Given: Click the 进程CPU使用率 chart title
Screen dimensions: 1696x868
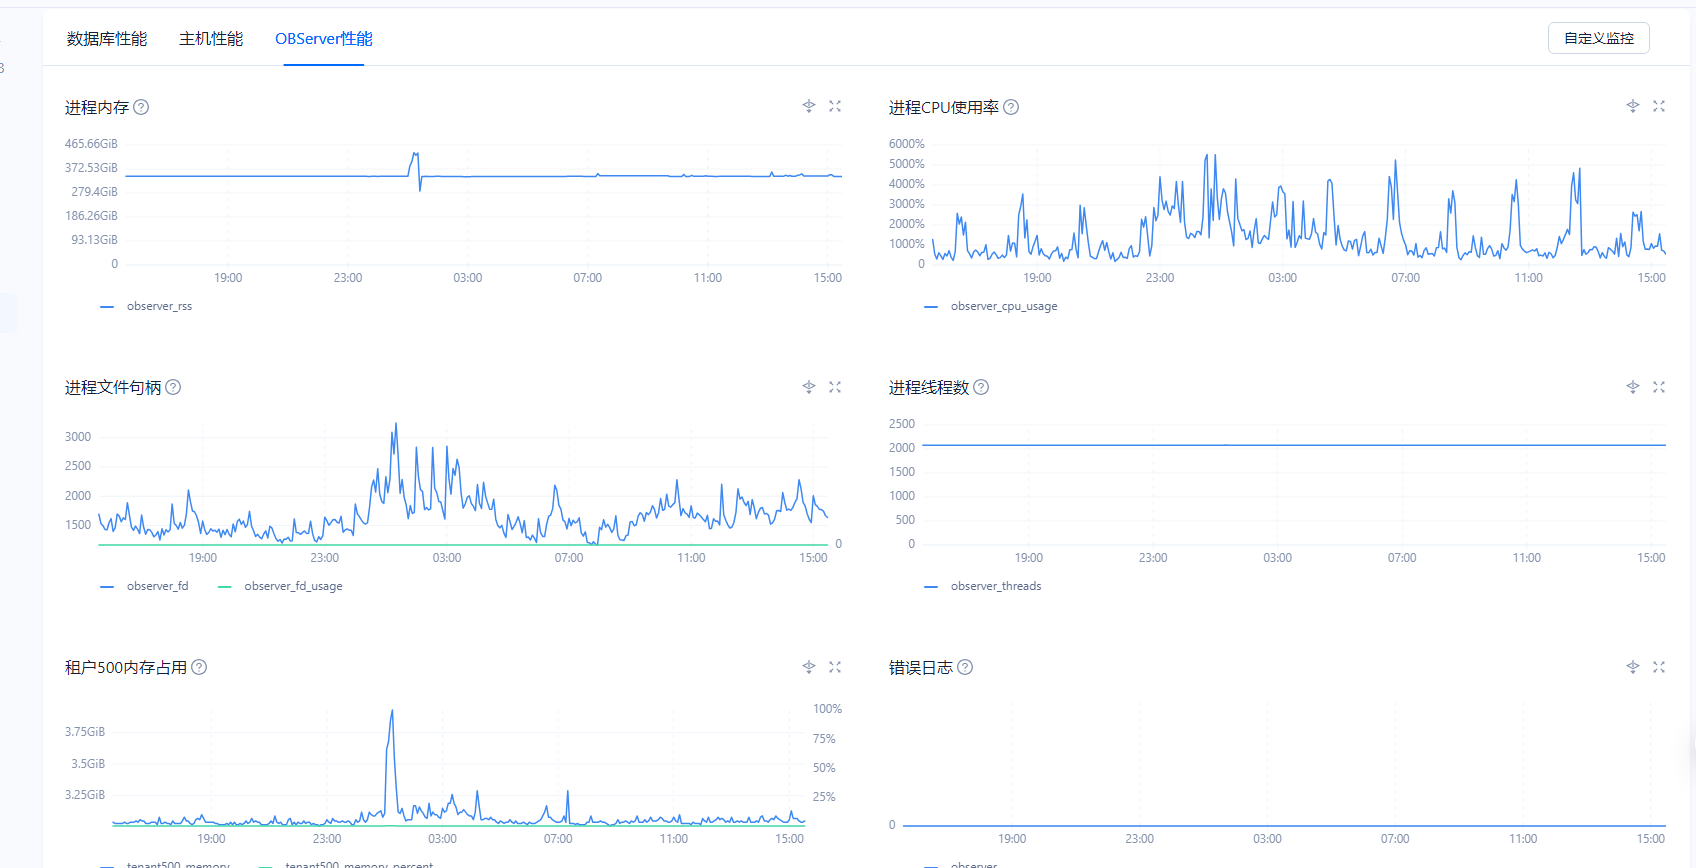Looking at the screenshot, I should (x=944, y=107).
